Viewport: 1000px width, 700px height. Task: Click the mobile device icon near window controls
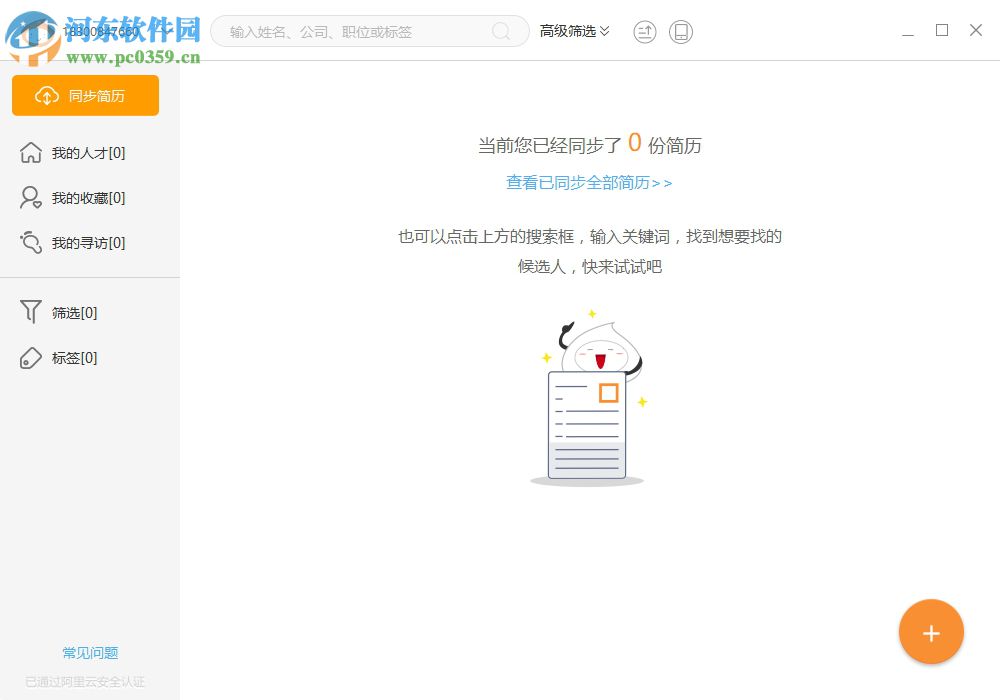(681, 32)
